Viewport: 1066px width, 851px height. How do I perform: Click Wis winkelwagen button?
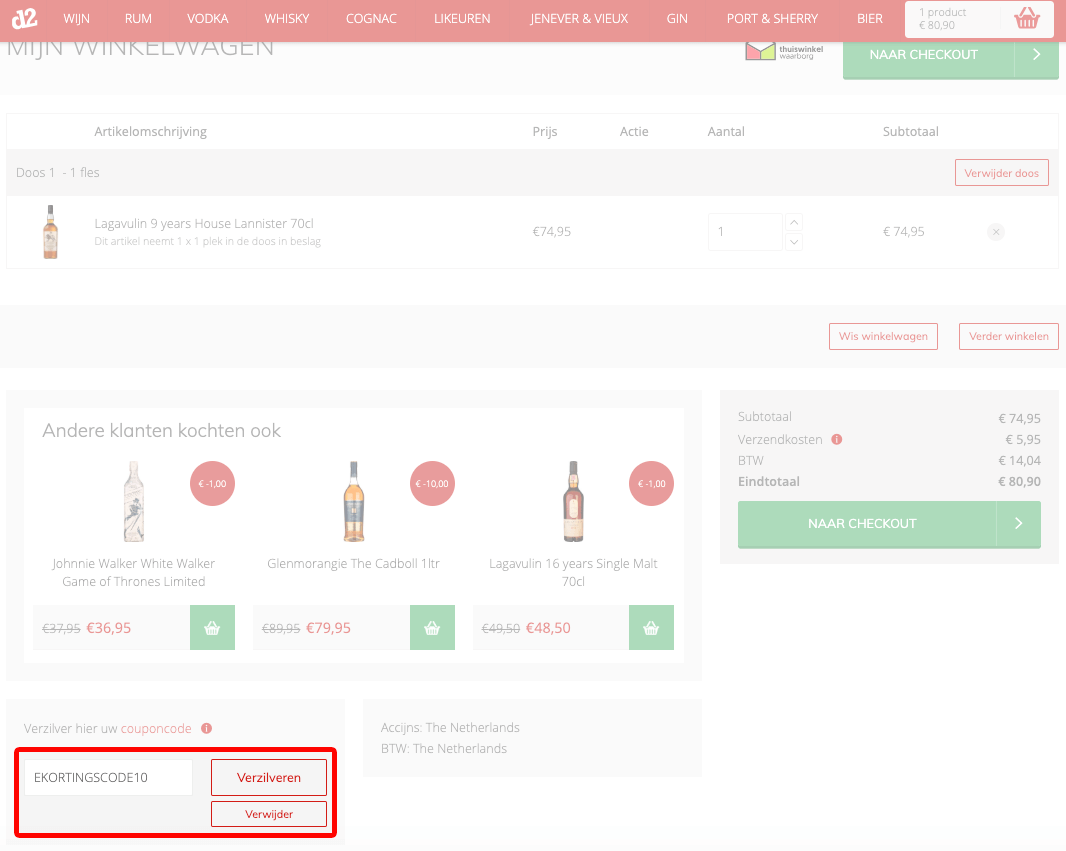tap(883, 336)
